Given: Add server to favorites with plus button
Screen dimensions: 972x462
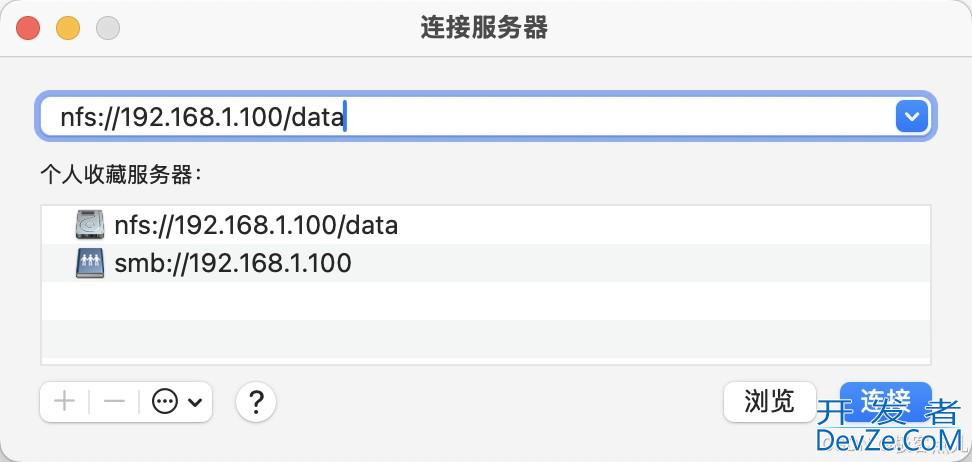Looking at the screenshot, I should tap(64, 402).
